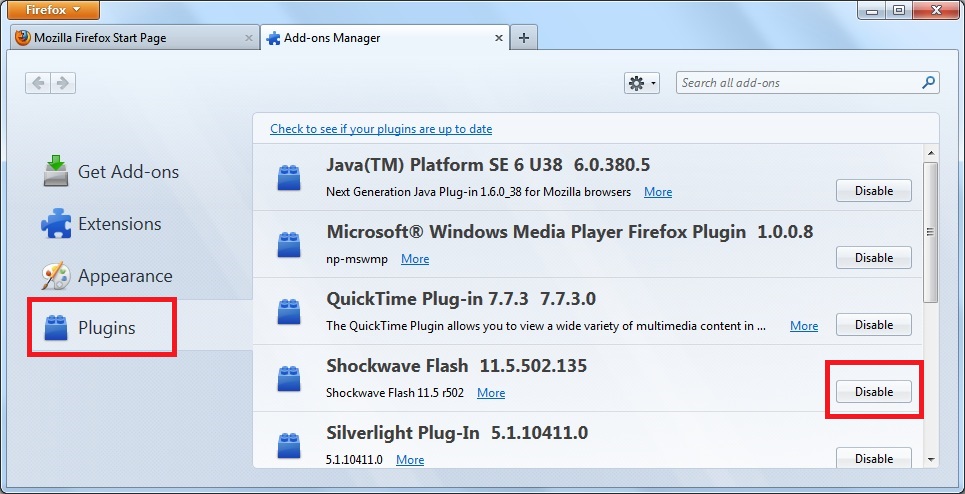Click the Search all add-ons field
965x494 pixels.
coord(807,83)
